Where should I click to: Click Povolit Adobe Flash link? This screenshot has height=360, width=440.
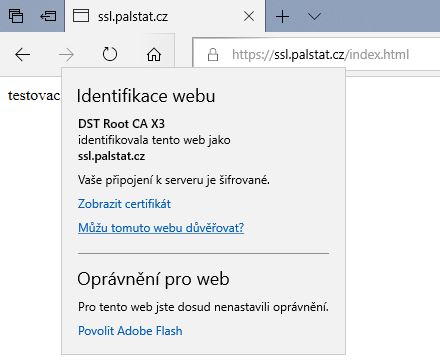[130, 331]
